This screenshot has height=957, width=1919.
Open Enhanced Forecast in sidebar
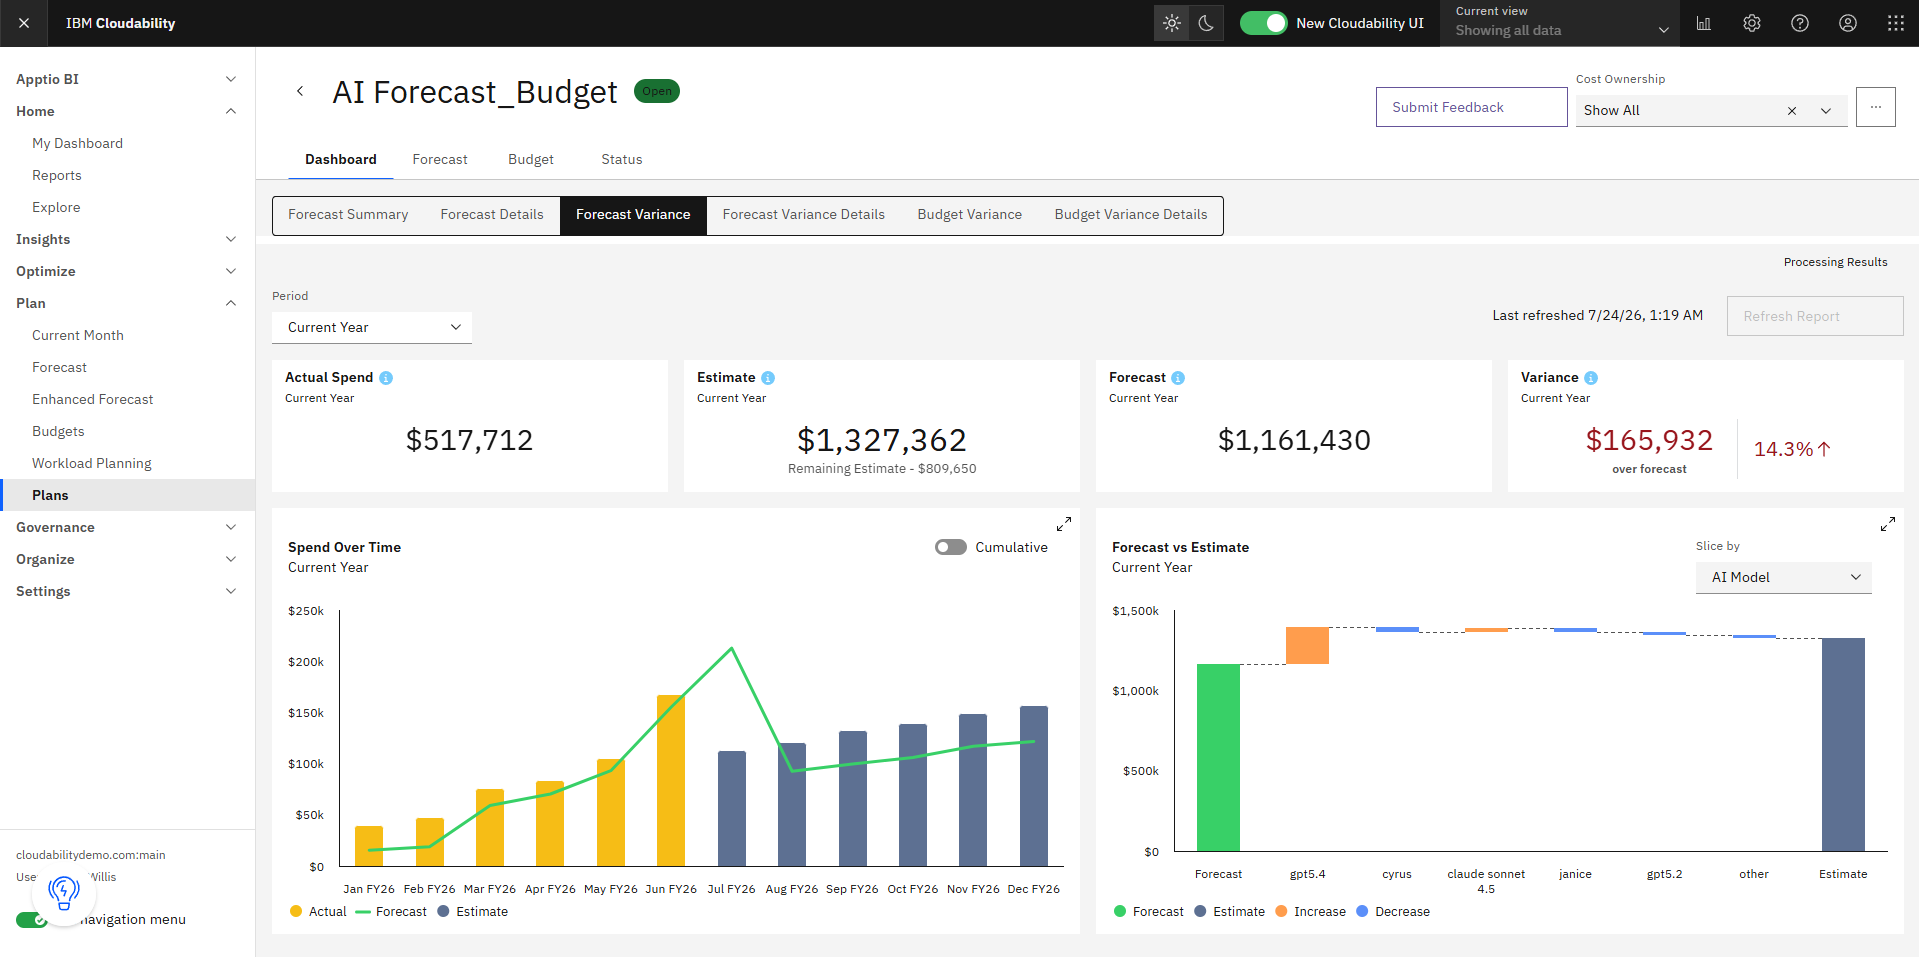[93, 399]
